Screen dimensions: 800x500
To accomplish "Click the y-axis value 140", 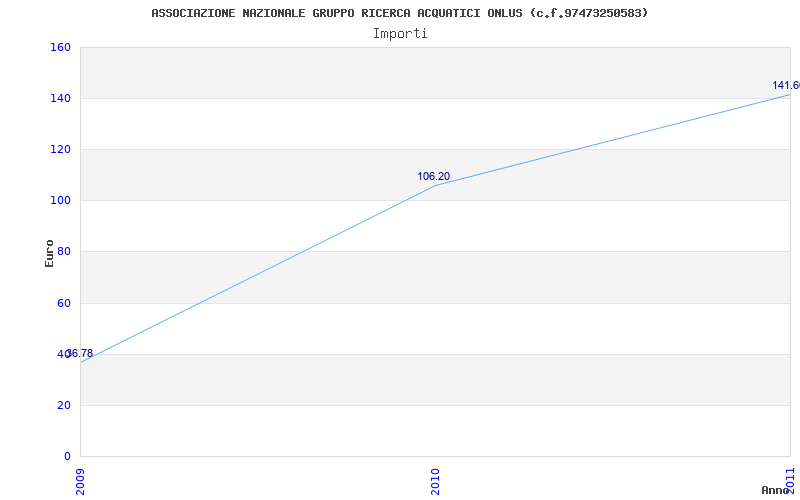I will tap(60, 98).
